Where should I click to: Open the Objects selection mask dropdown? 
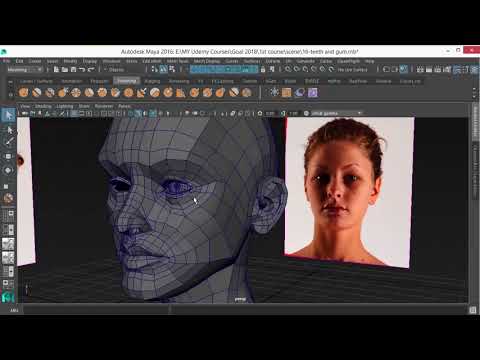(117, 70)
